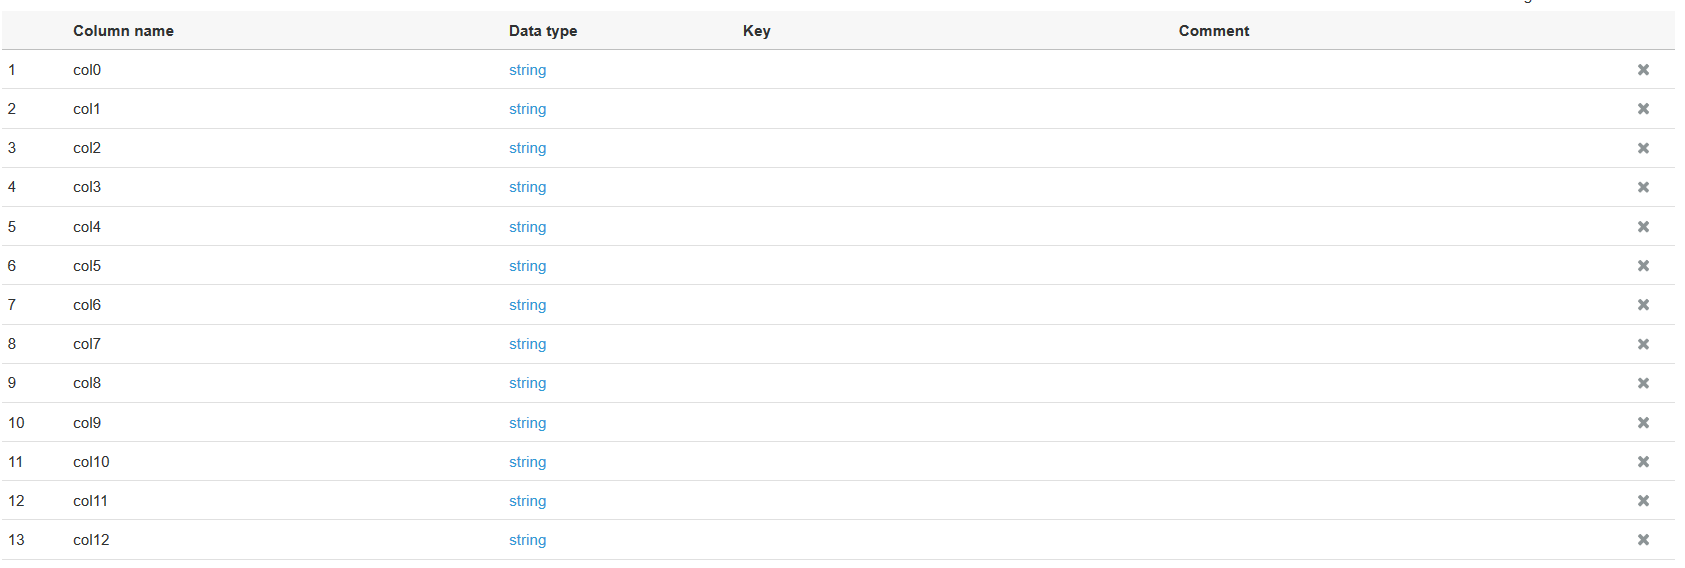Remove col12 using the X icon
Viewport: 1685px width, 568px height.
[x=1643, y=540]
